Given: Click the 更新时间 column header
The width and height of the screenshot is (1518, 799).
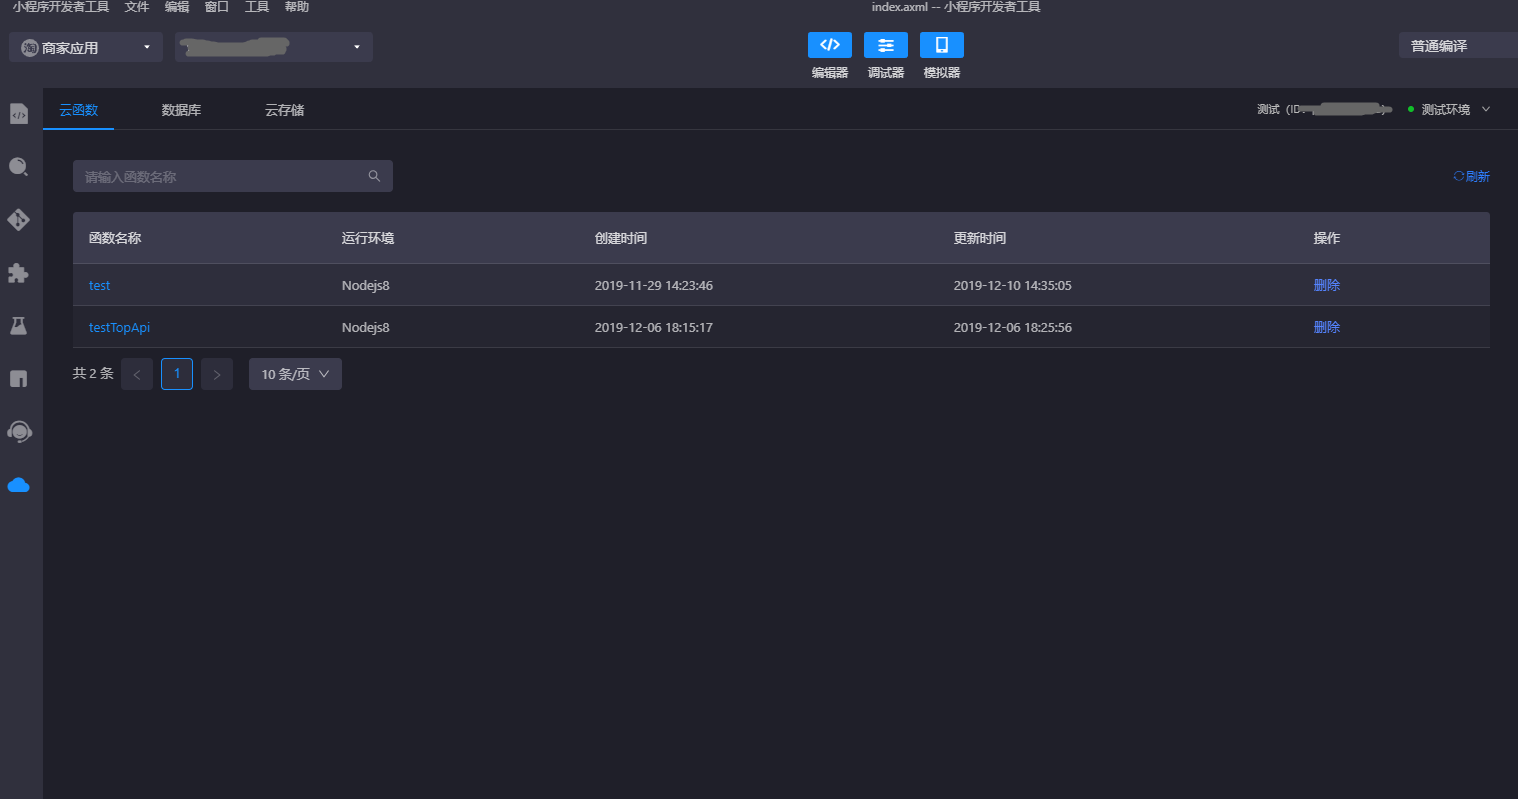Looking at the screenshot, I should point(980,238).
